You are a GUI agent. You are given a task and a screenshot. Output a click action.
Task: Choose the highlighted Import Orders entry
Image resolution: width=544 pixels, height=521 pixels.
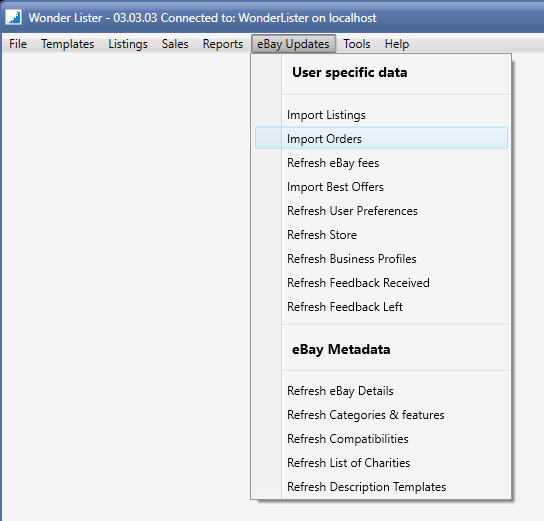381,138
